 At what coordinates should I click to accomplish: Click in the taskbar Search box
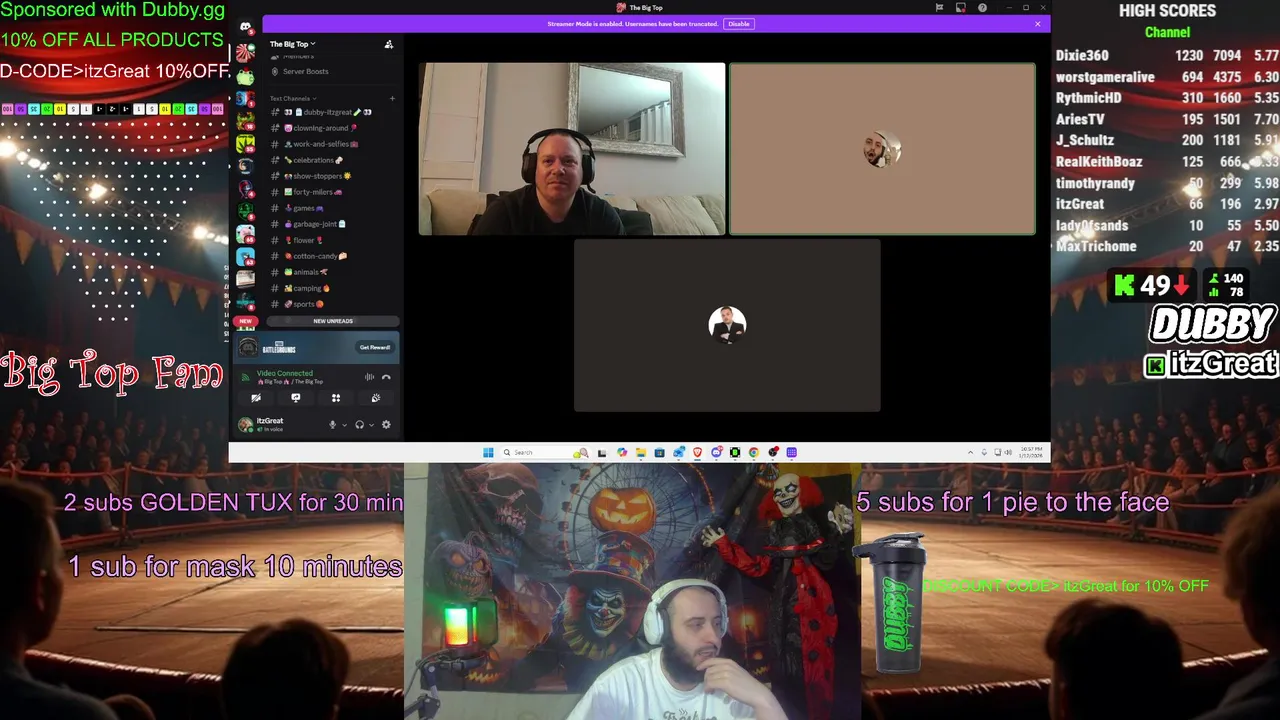(x=545, y=452)
